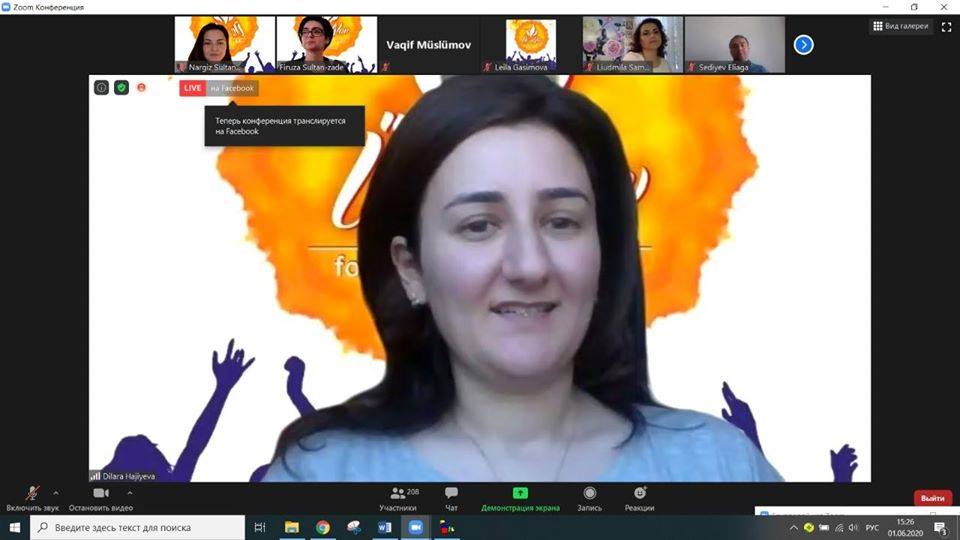Unmute microphone with Включить звук button
The height and width of the screenshot is (540, 960).
(x=32, y=494)
